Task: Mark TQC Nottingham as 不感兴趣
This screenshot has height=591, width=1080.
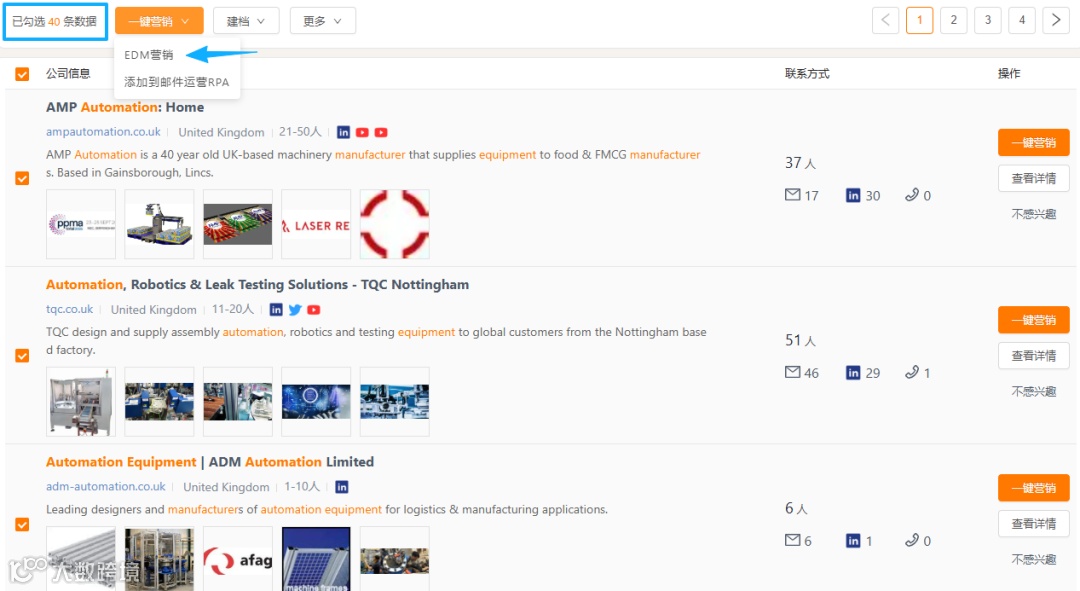Action: click(x=1033, y=391)
